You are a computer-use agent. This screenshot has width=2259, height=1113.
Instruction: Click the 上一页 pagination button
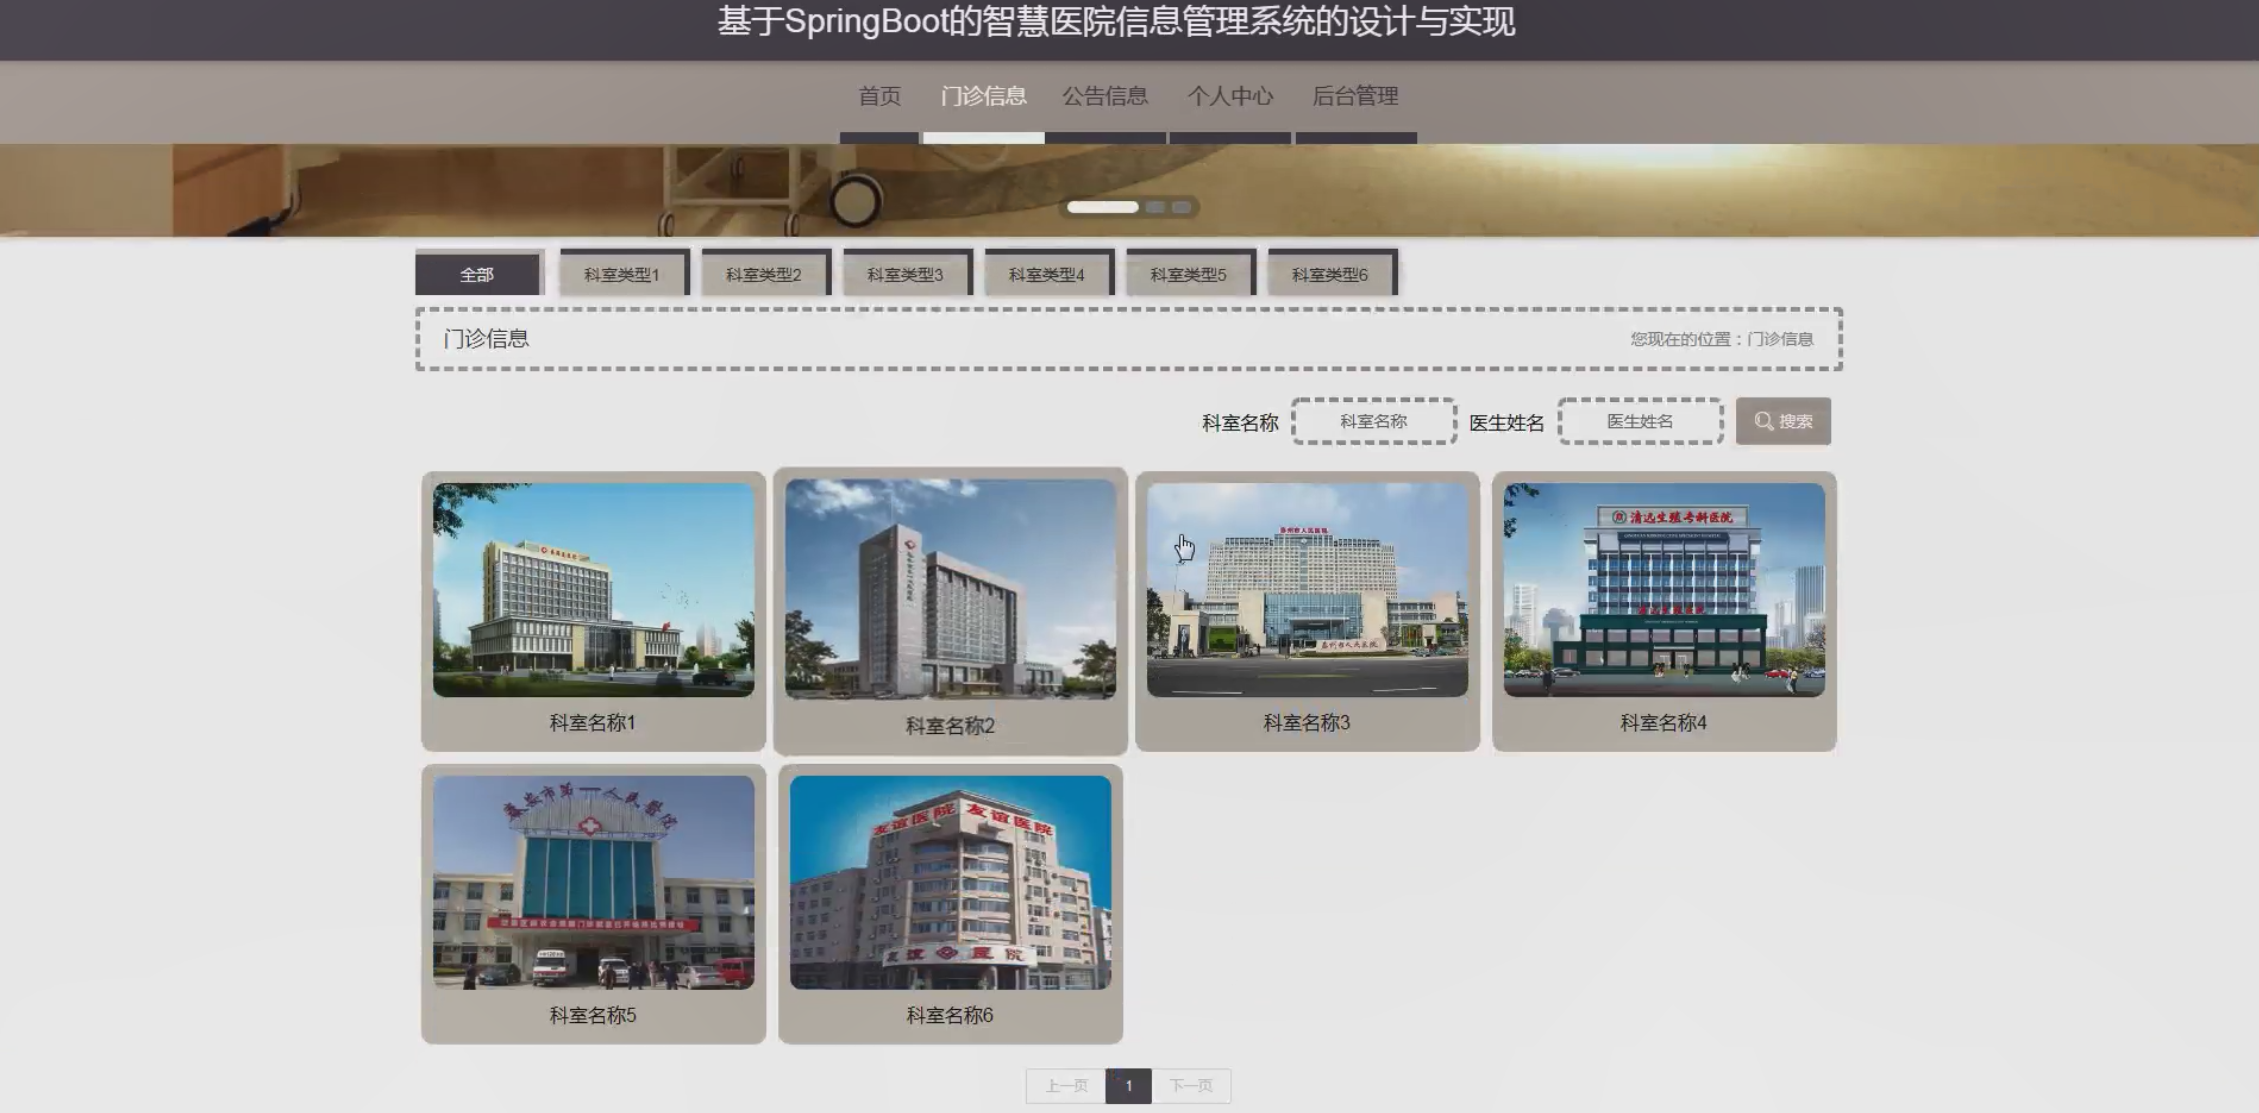point(1066,1086)
